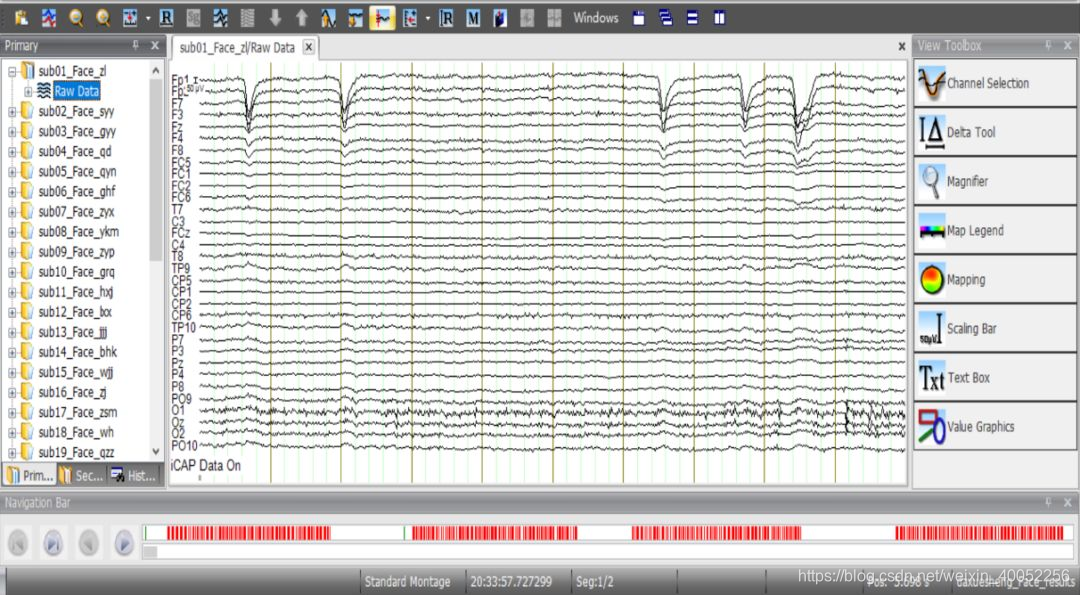Click the Standard Montage status entry
Screen dimensions: 1080x595
407,582
